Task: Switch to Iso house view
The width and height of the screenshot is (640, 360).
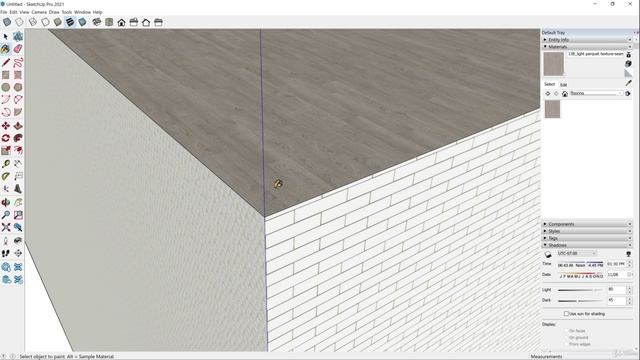Action: 97,22
